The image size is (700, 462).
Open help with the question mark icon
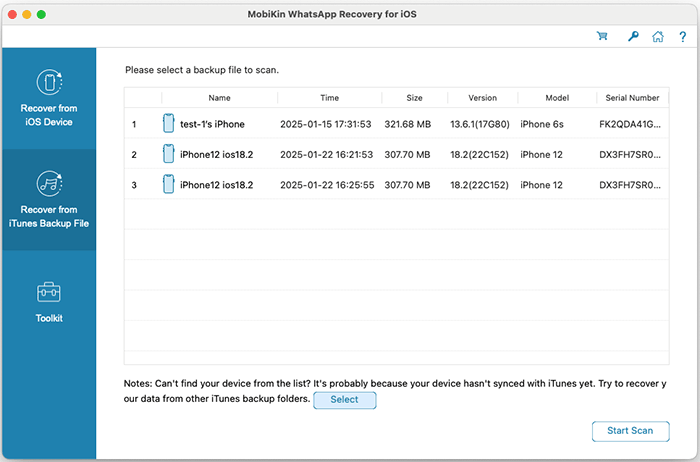coord(683,37)
